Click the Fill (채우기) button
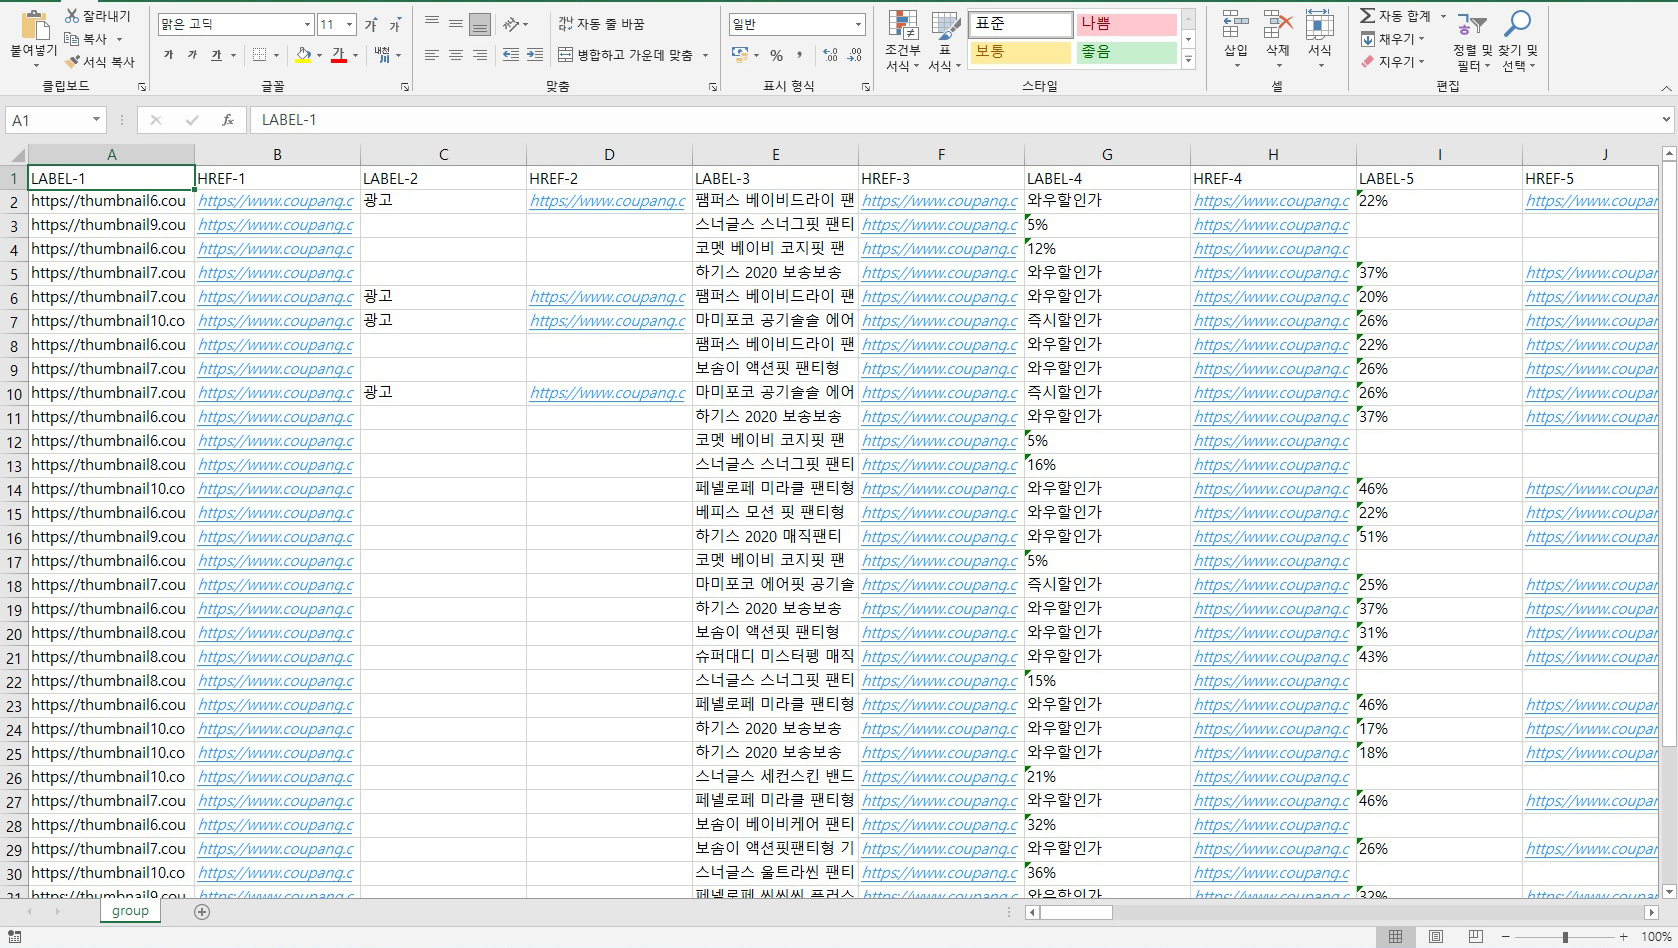1678x948 pixels. (1392, 39)
